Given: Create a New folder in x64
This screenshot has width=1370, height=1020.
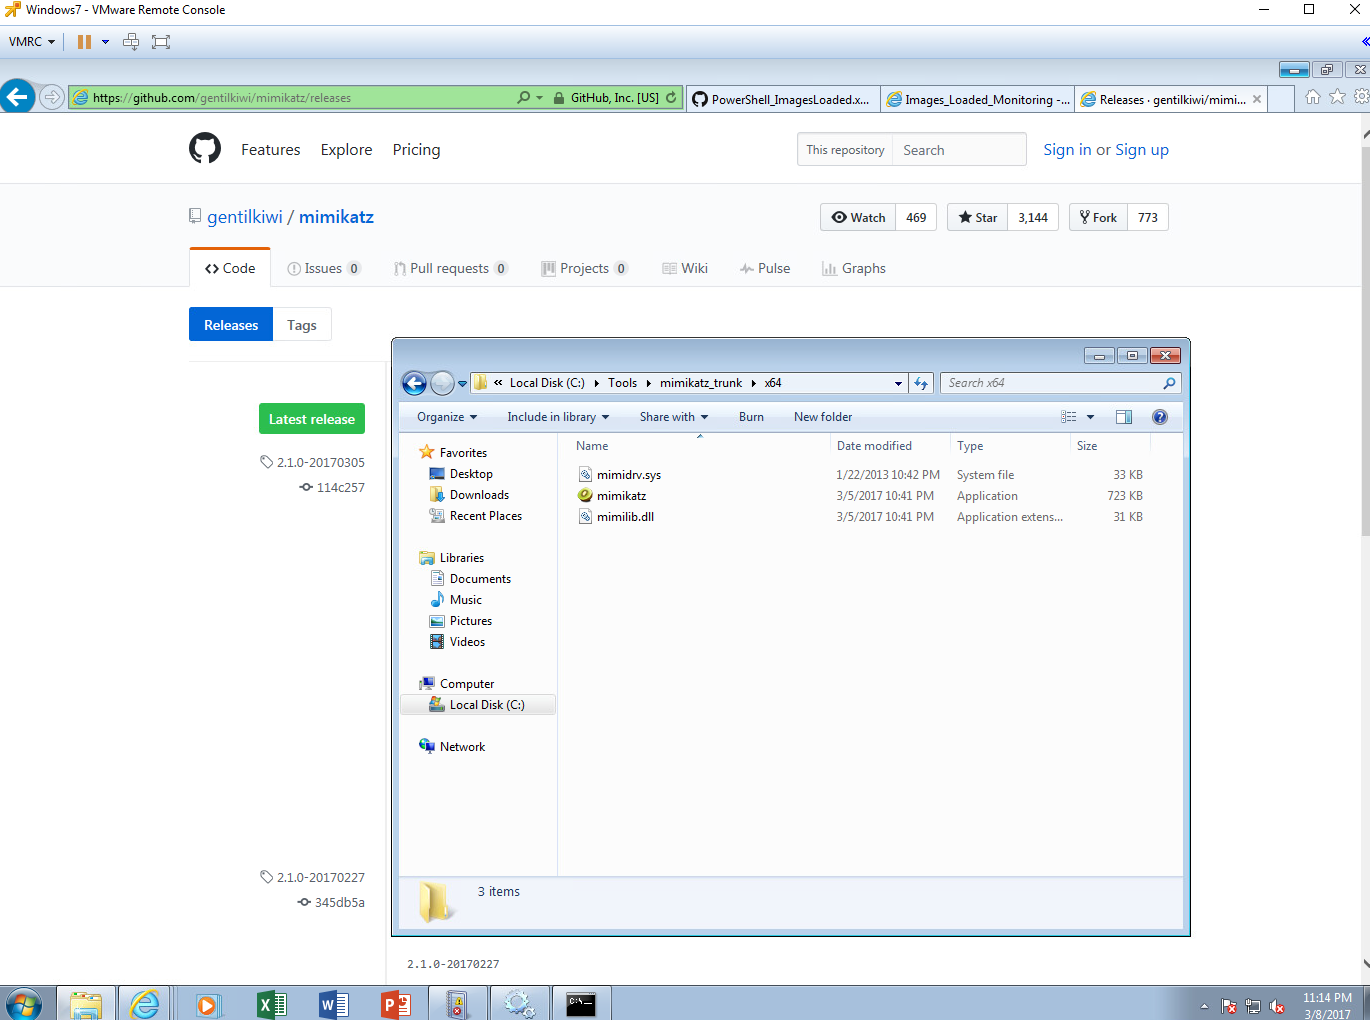Looking at the screenshot, I should (823, 417).
